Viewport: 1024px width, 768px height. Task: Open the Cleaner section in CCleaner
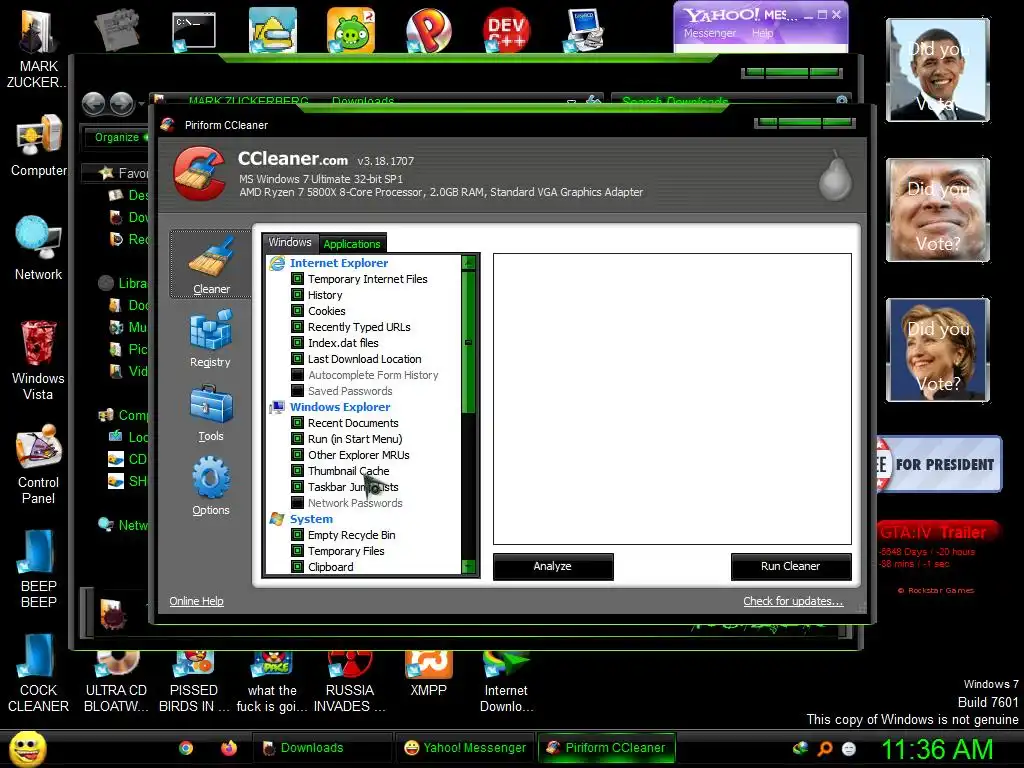click(210, 264)
